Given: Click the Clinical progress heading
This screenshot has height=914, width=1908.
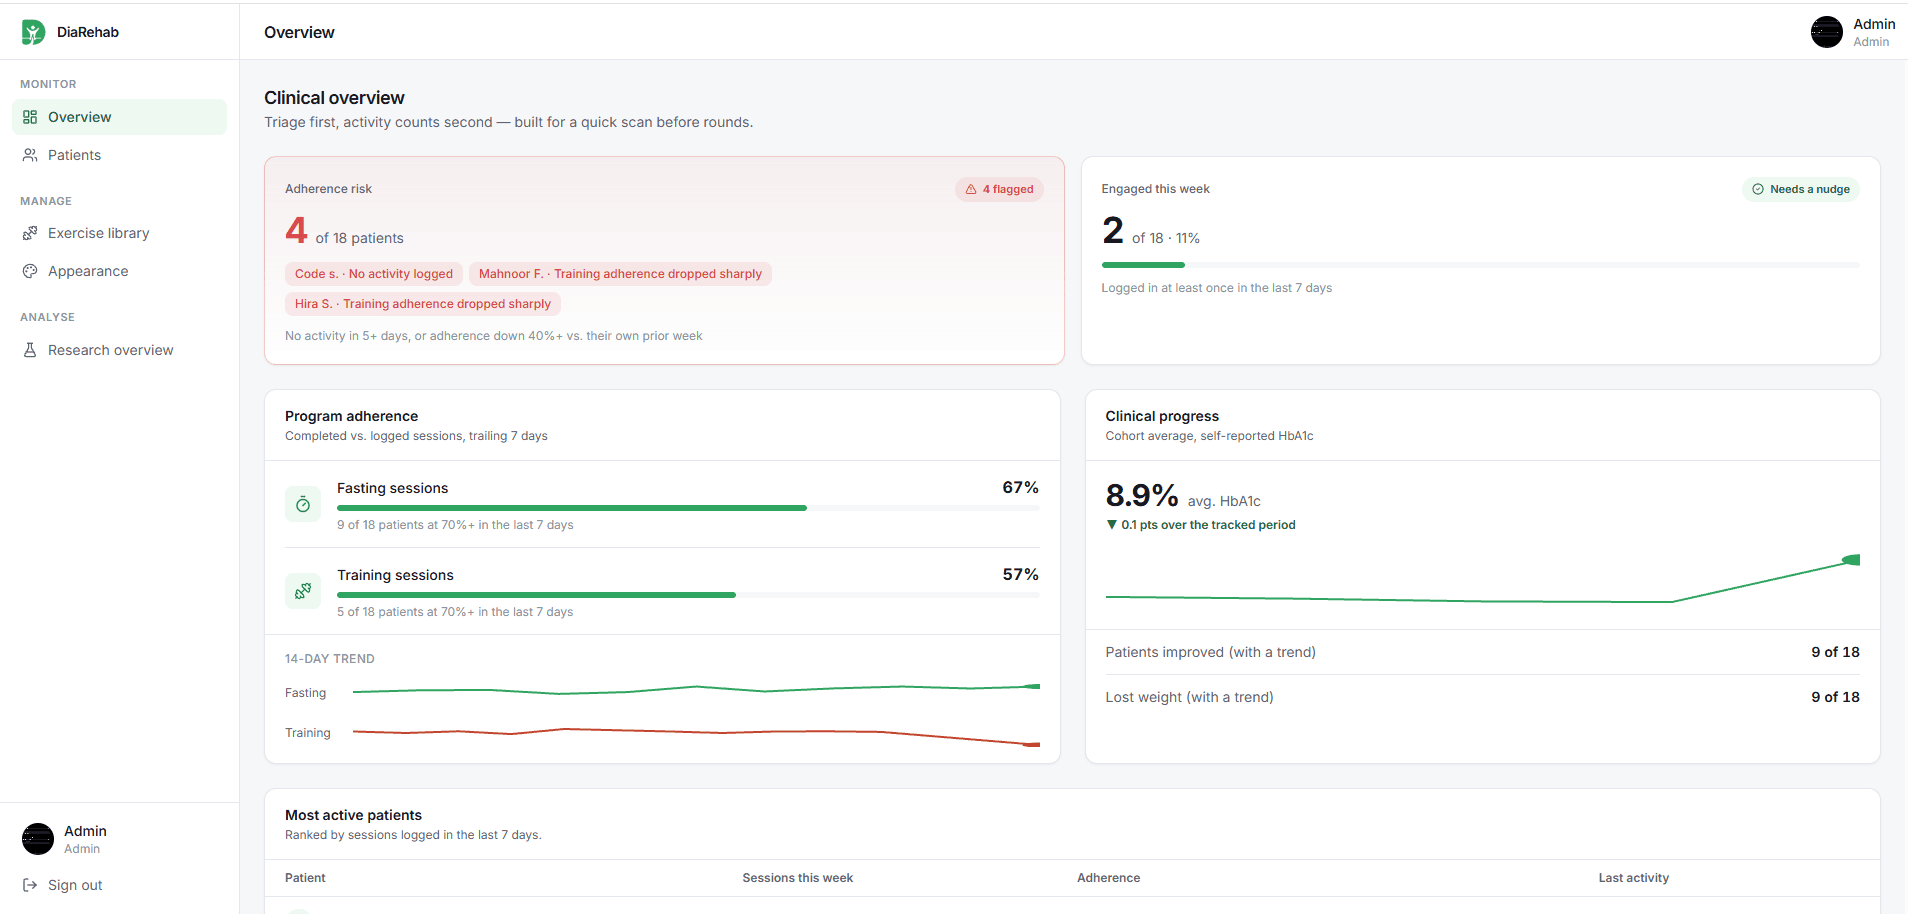Looking at the screenshot, I should [x=1162, y=416].
